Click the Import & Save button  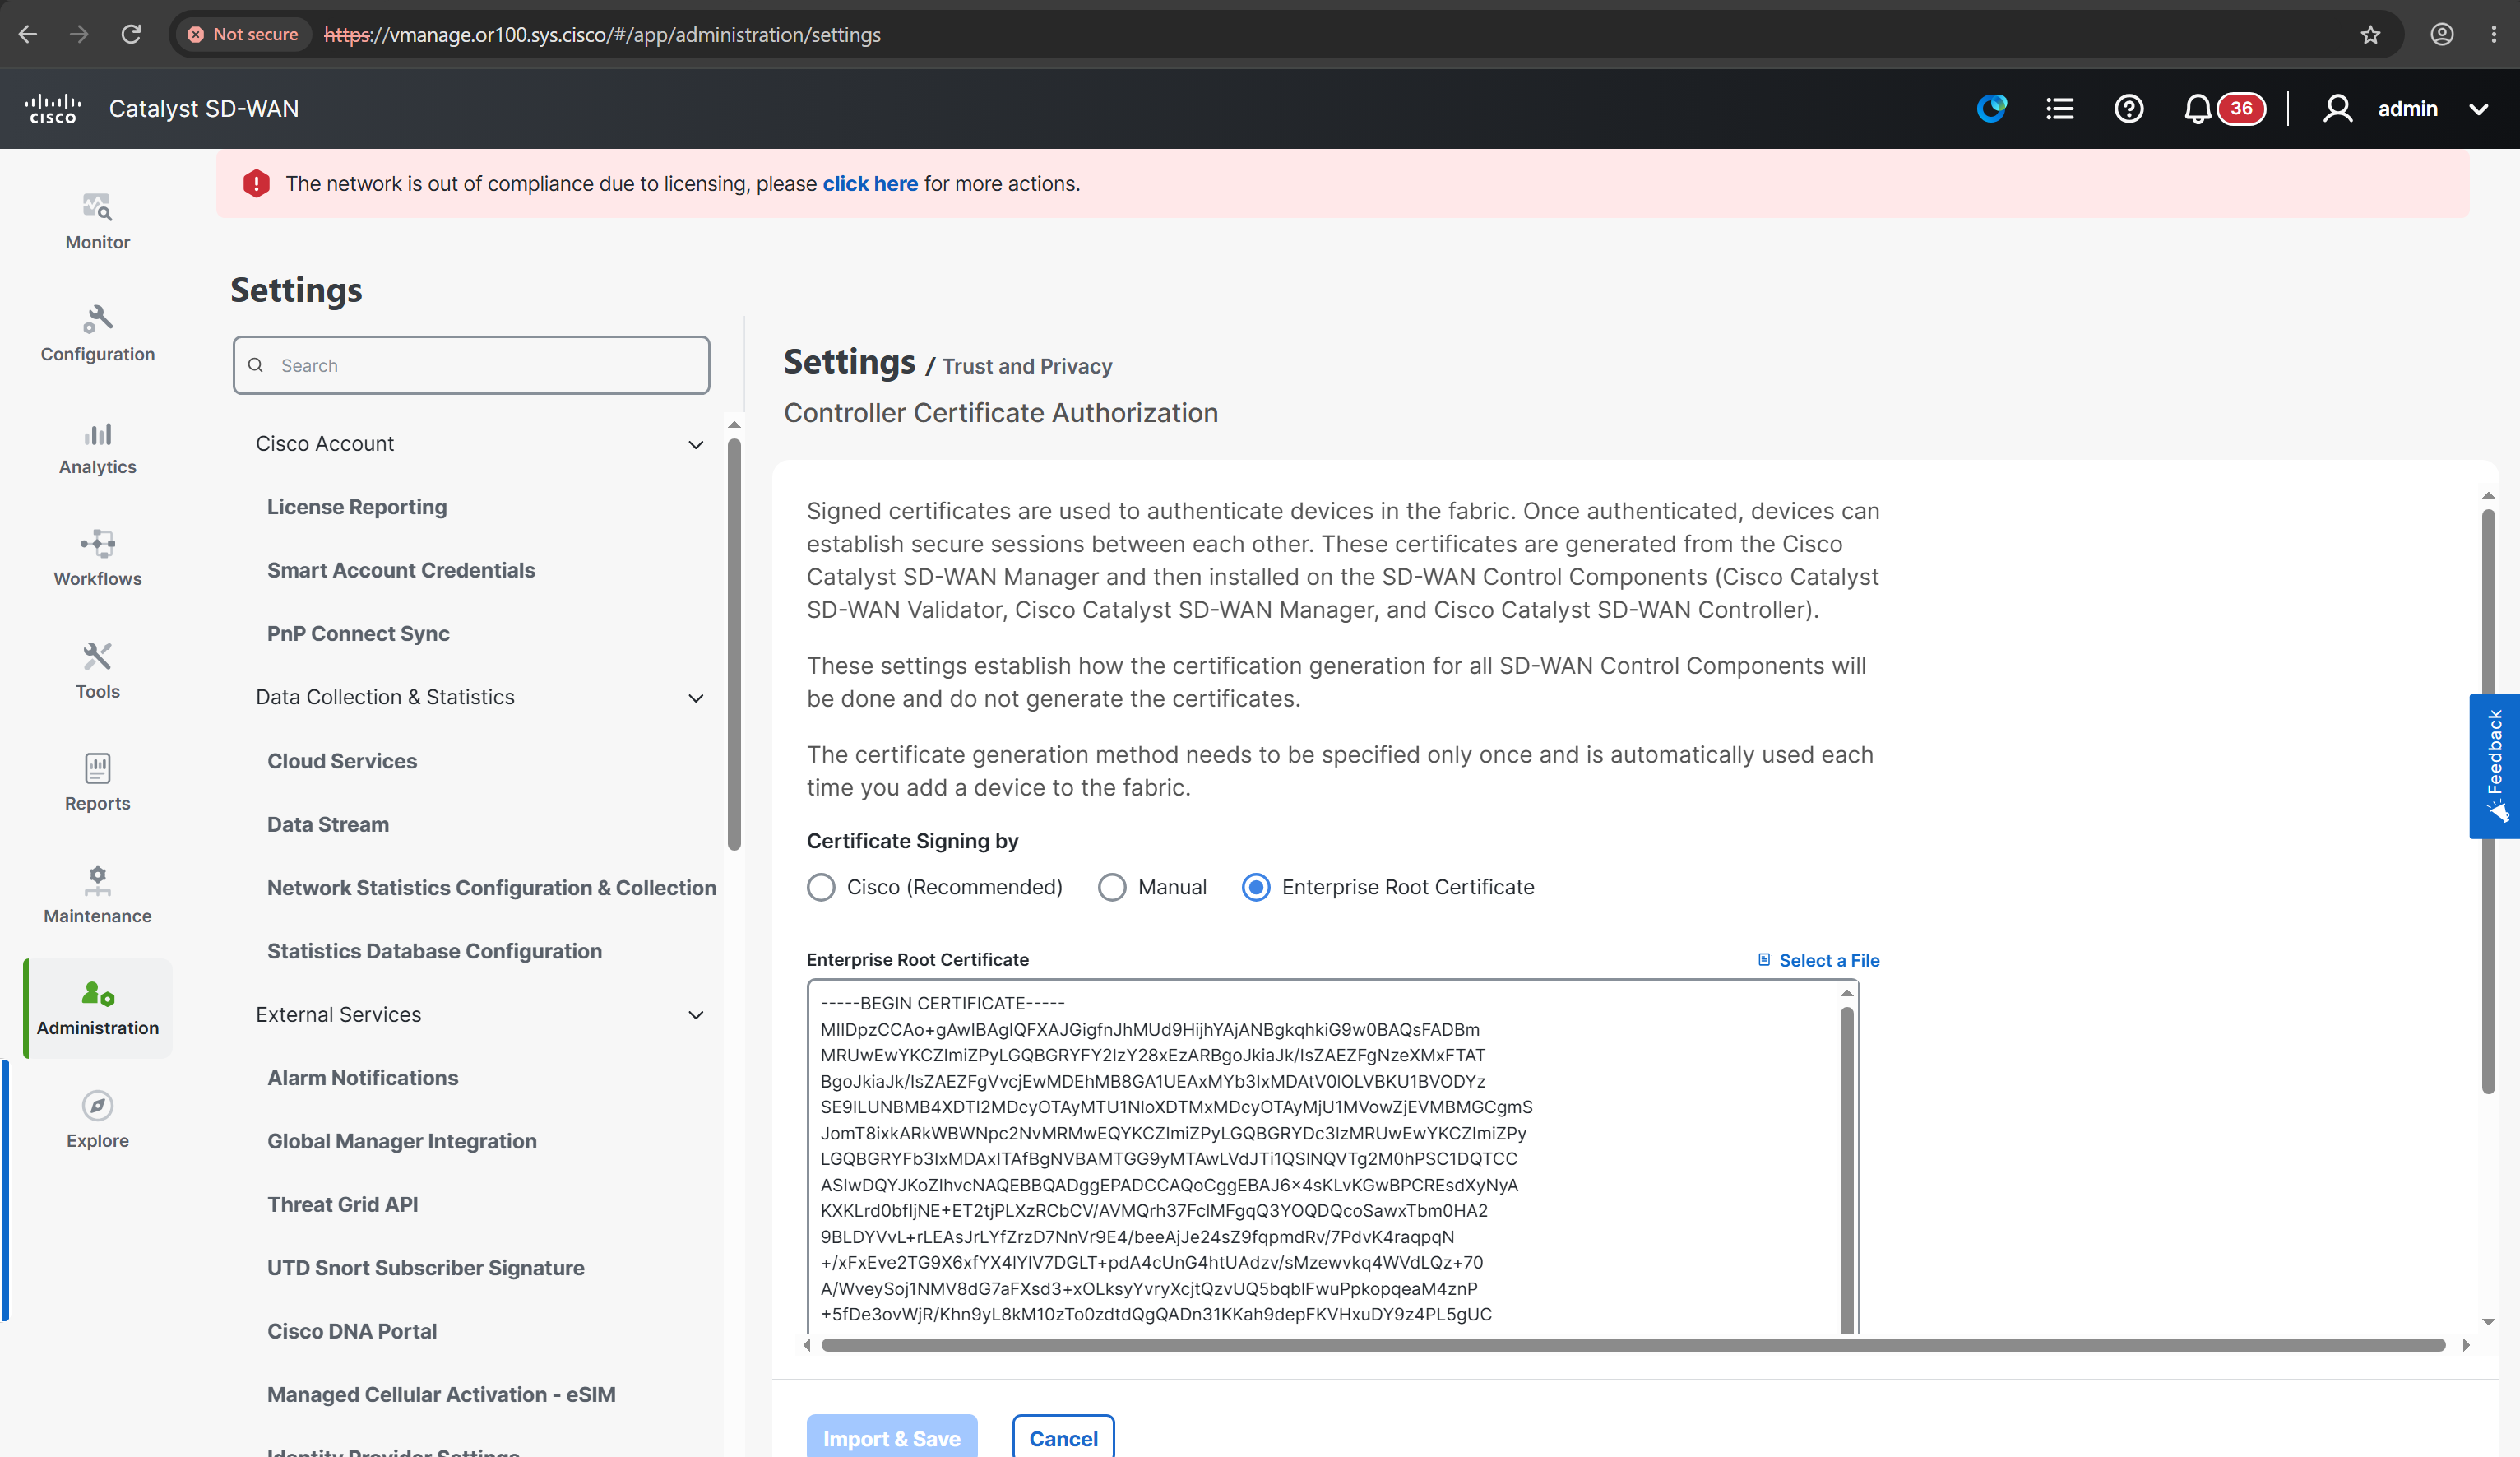tap(892, 1437)
